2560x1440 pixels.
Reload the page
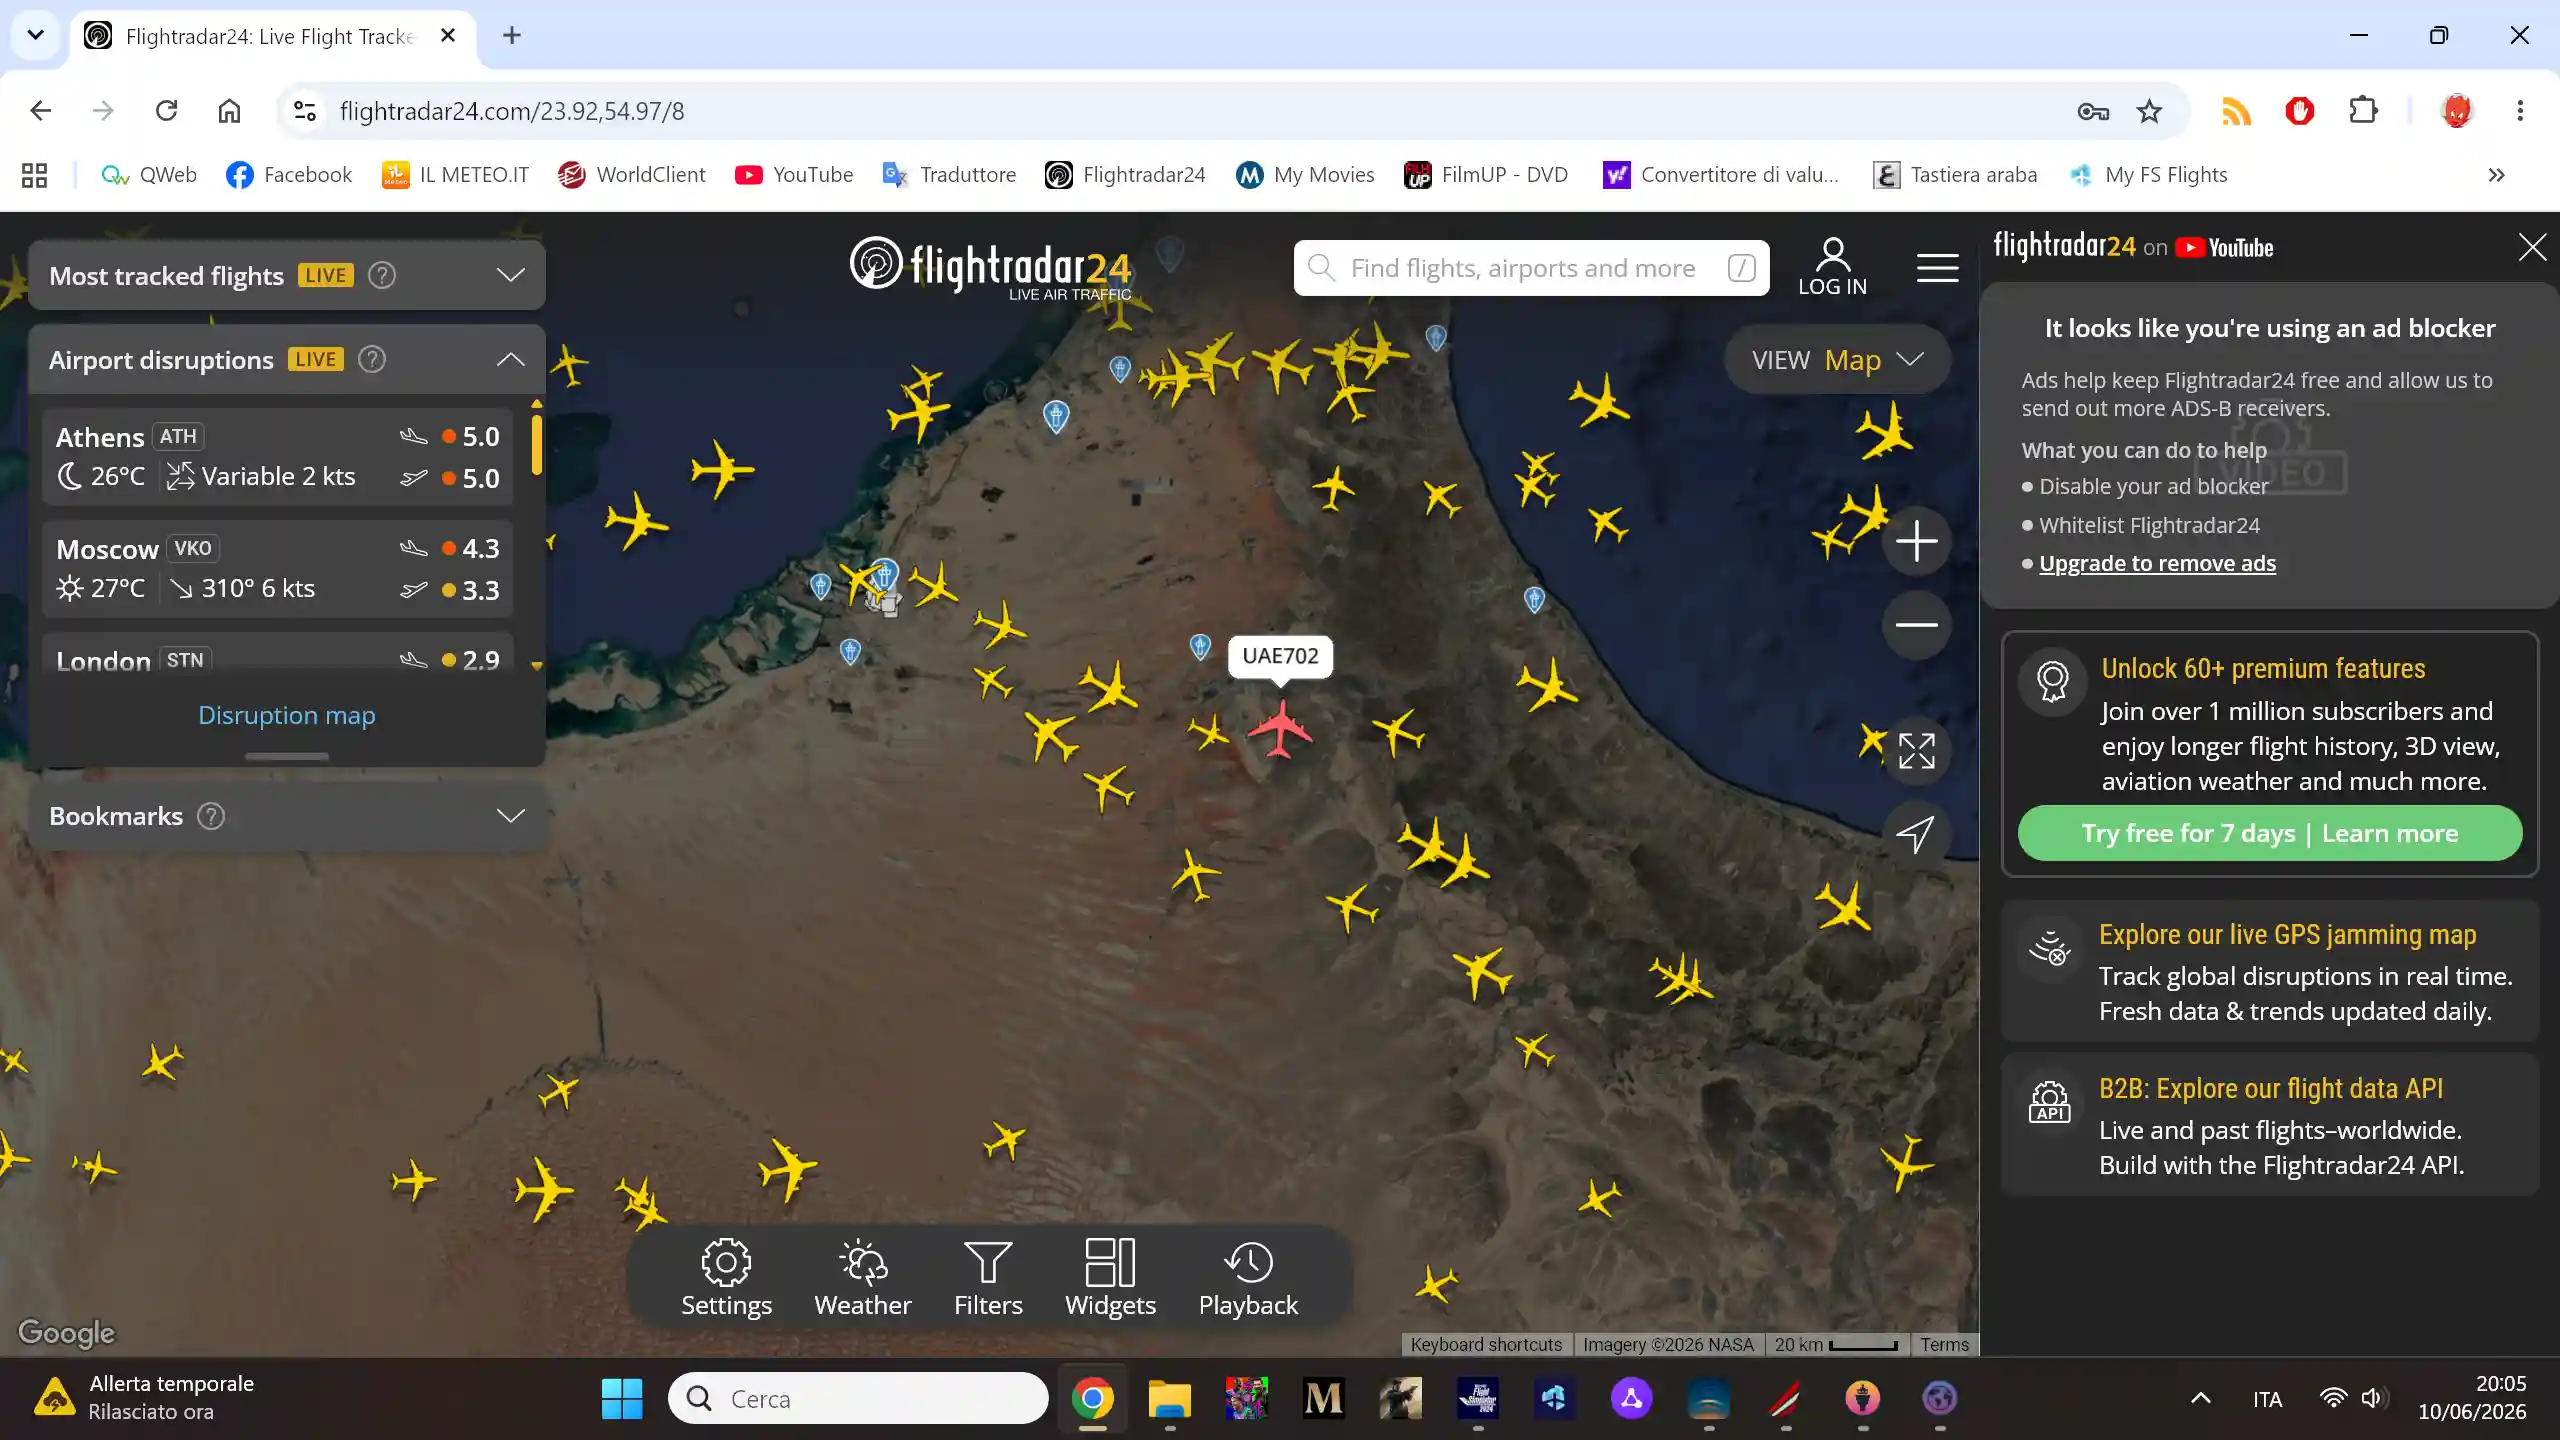166,111
